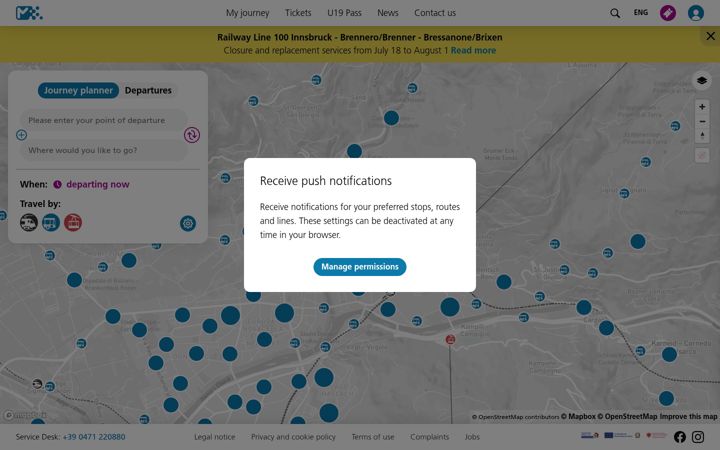The width and height of the screenshot is (720, 450).
Task: Toggle the train travel mode
Action: pyautogui.click(x=29, y=223)
